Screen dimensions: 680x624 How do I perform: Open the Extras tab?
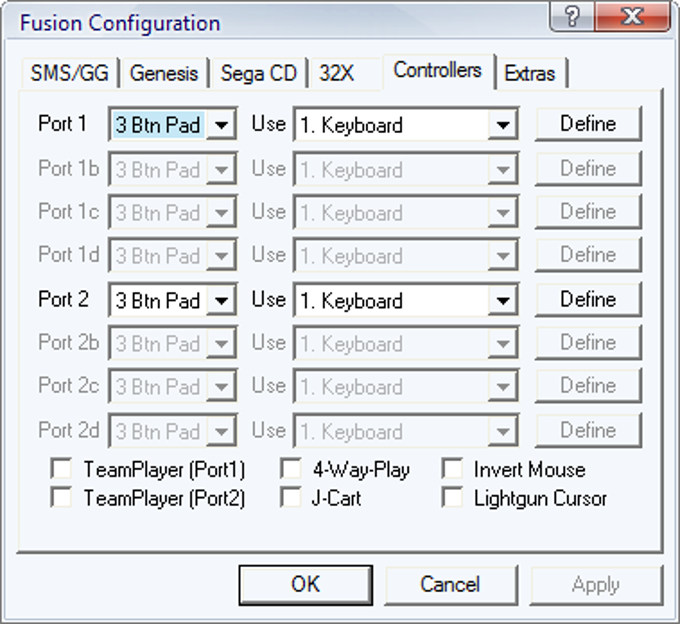coord(530,73)
